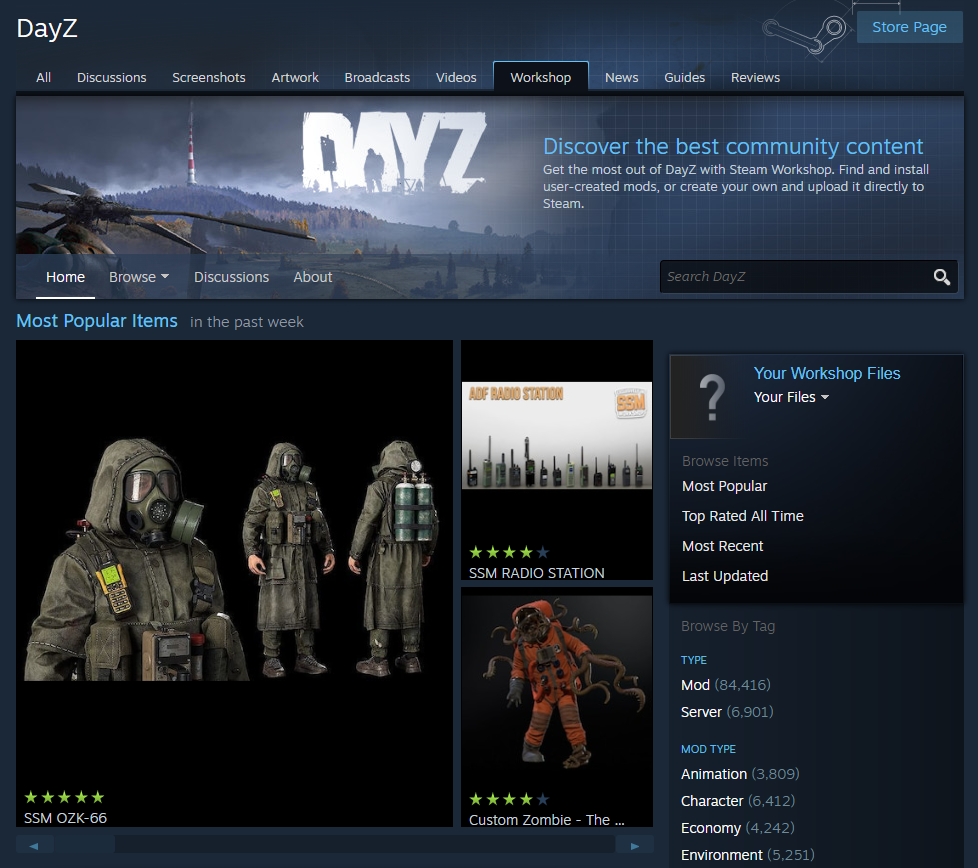Filter by Server type tag

tap(727, 711)
